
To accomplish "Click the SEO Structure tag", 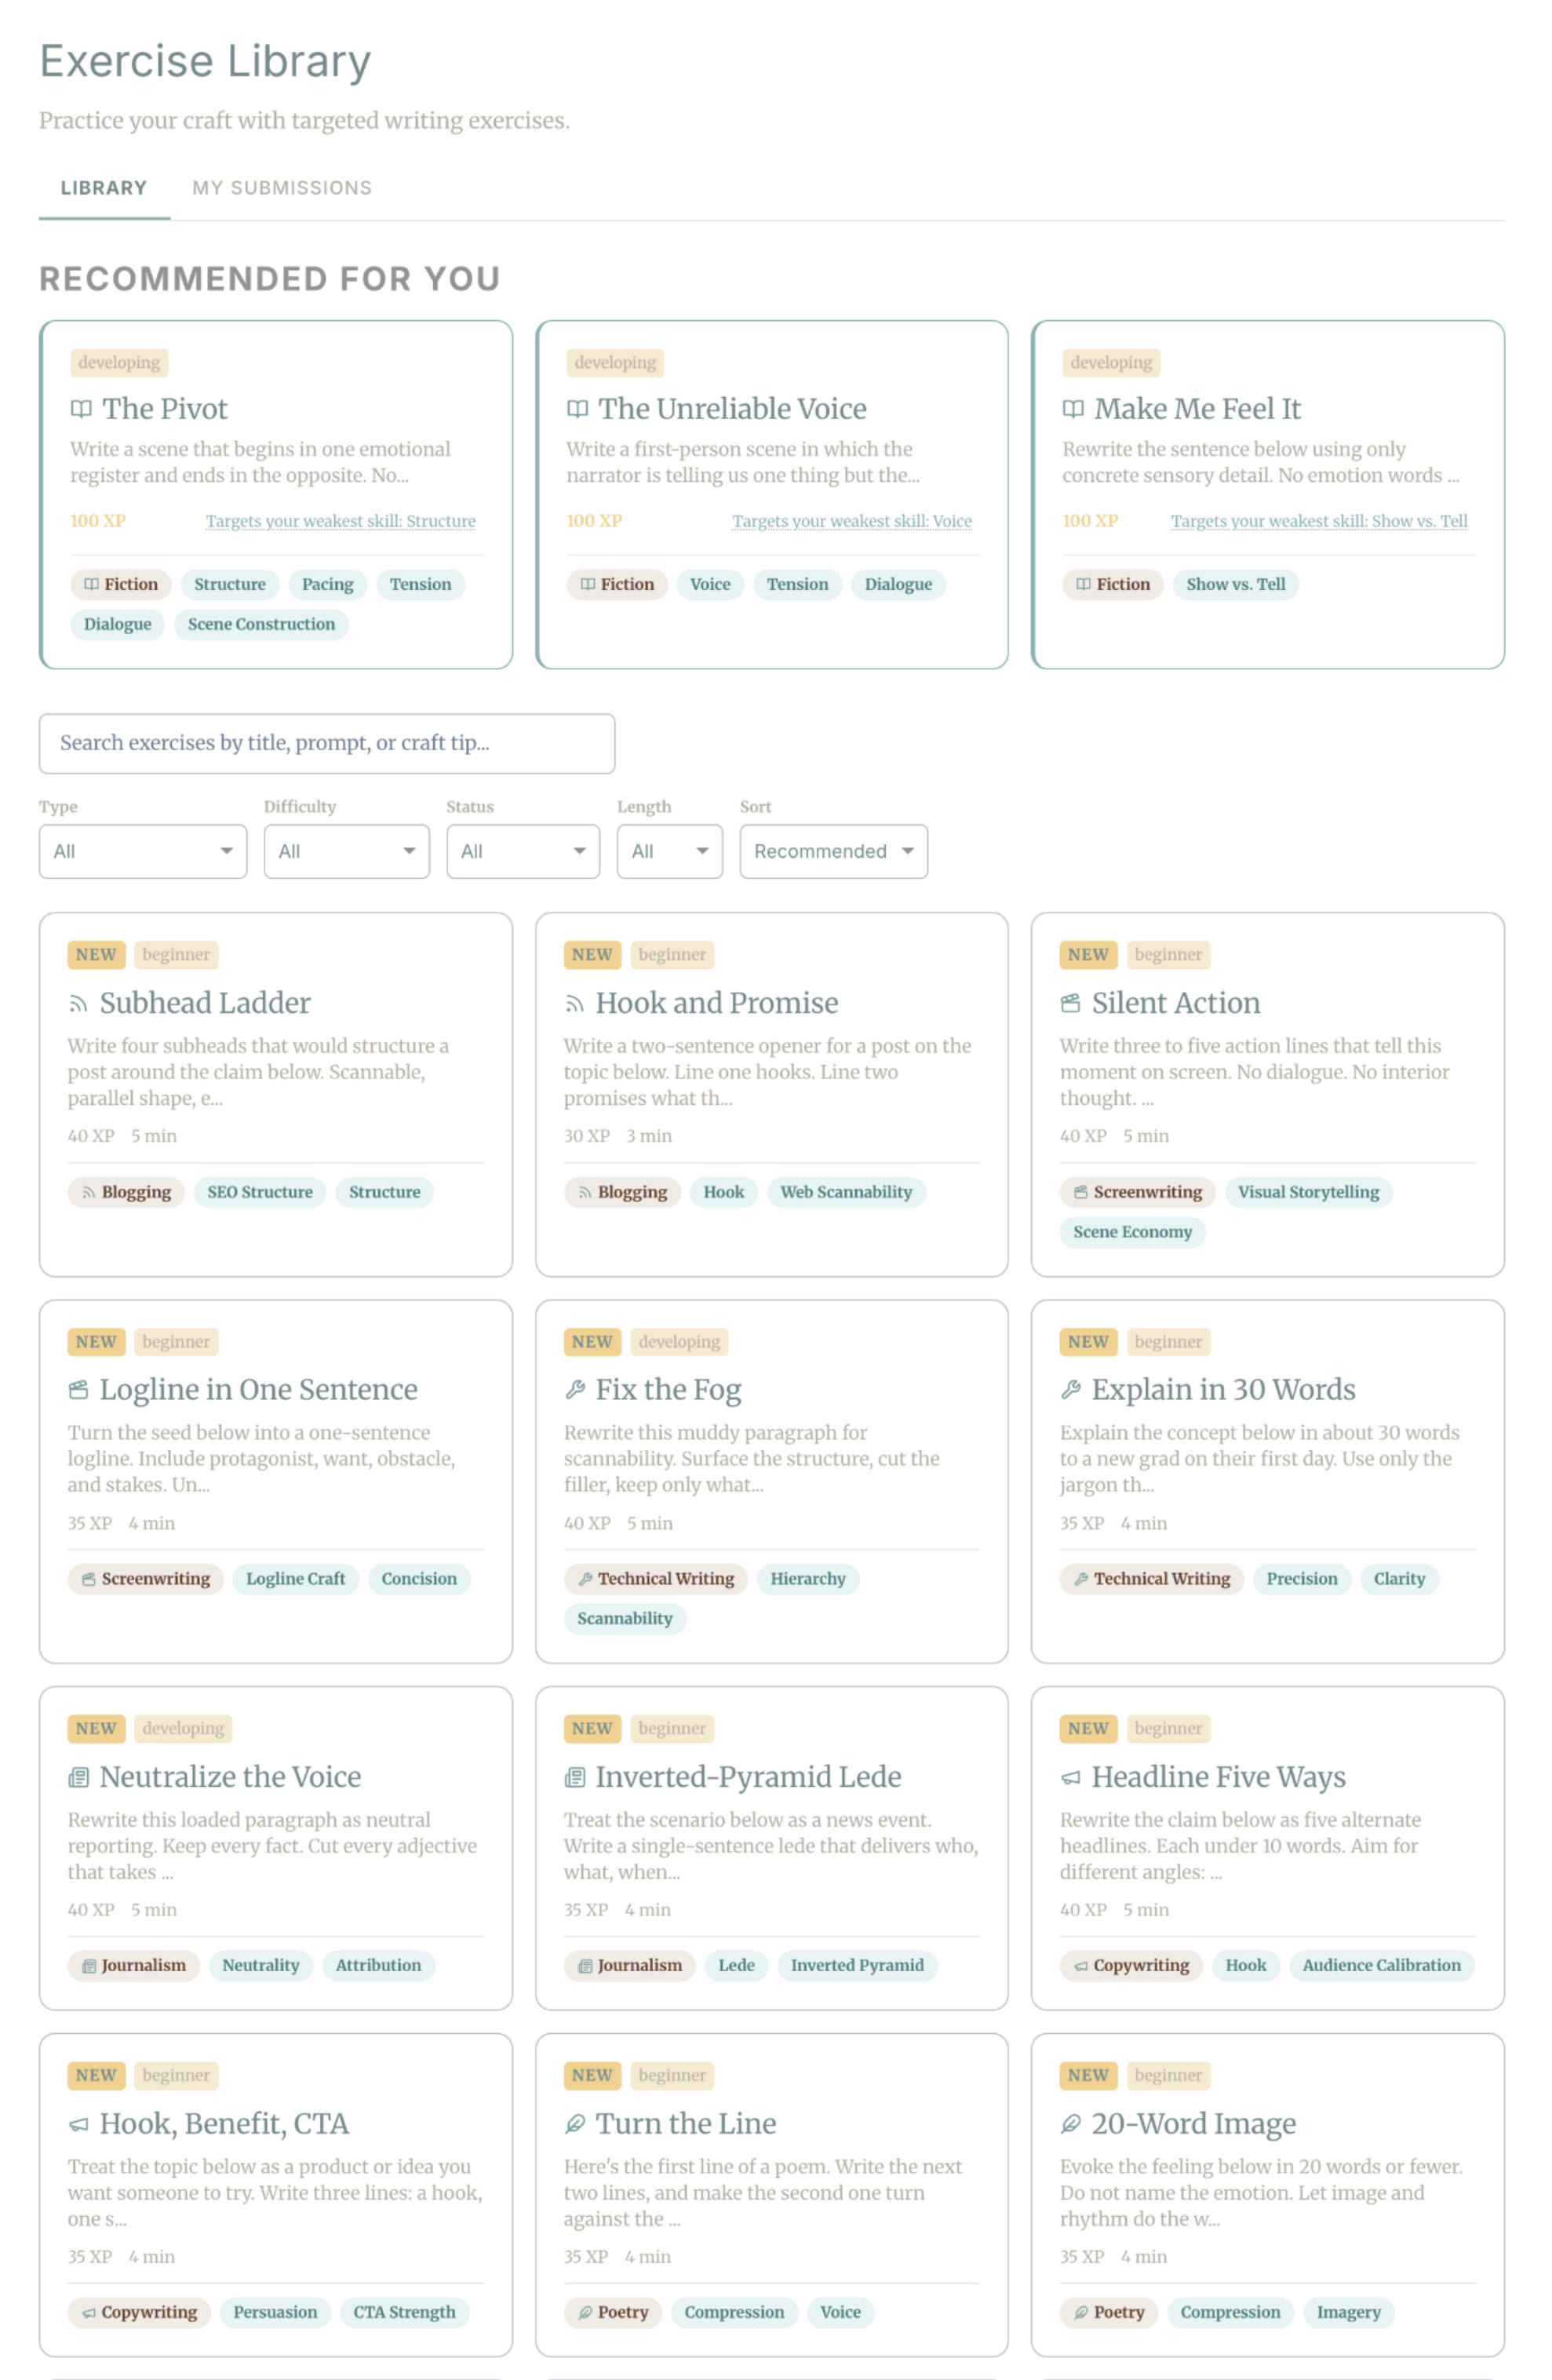I will 260,1192.
